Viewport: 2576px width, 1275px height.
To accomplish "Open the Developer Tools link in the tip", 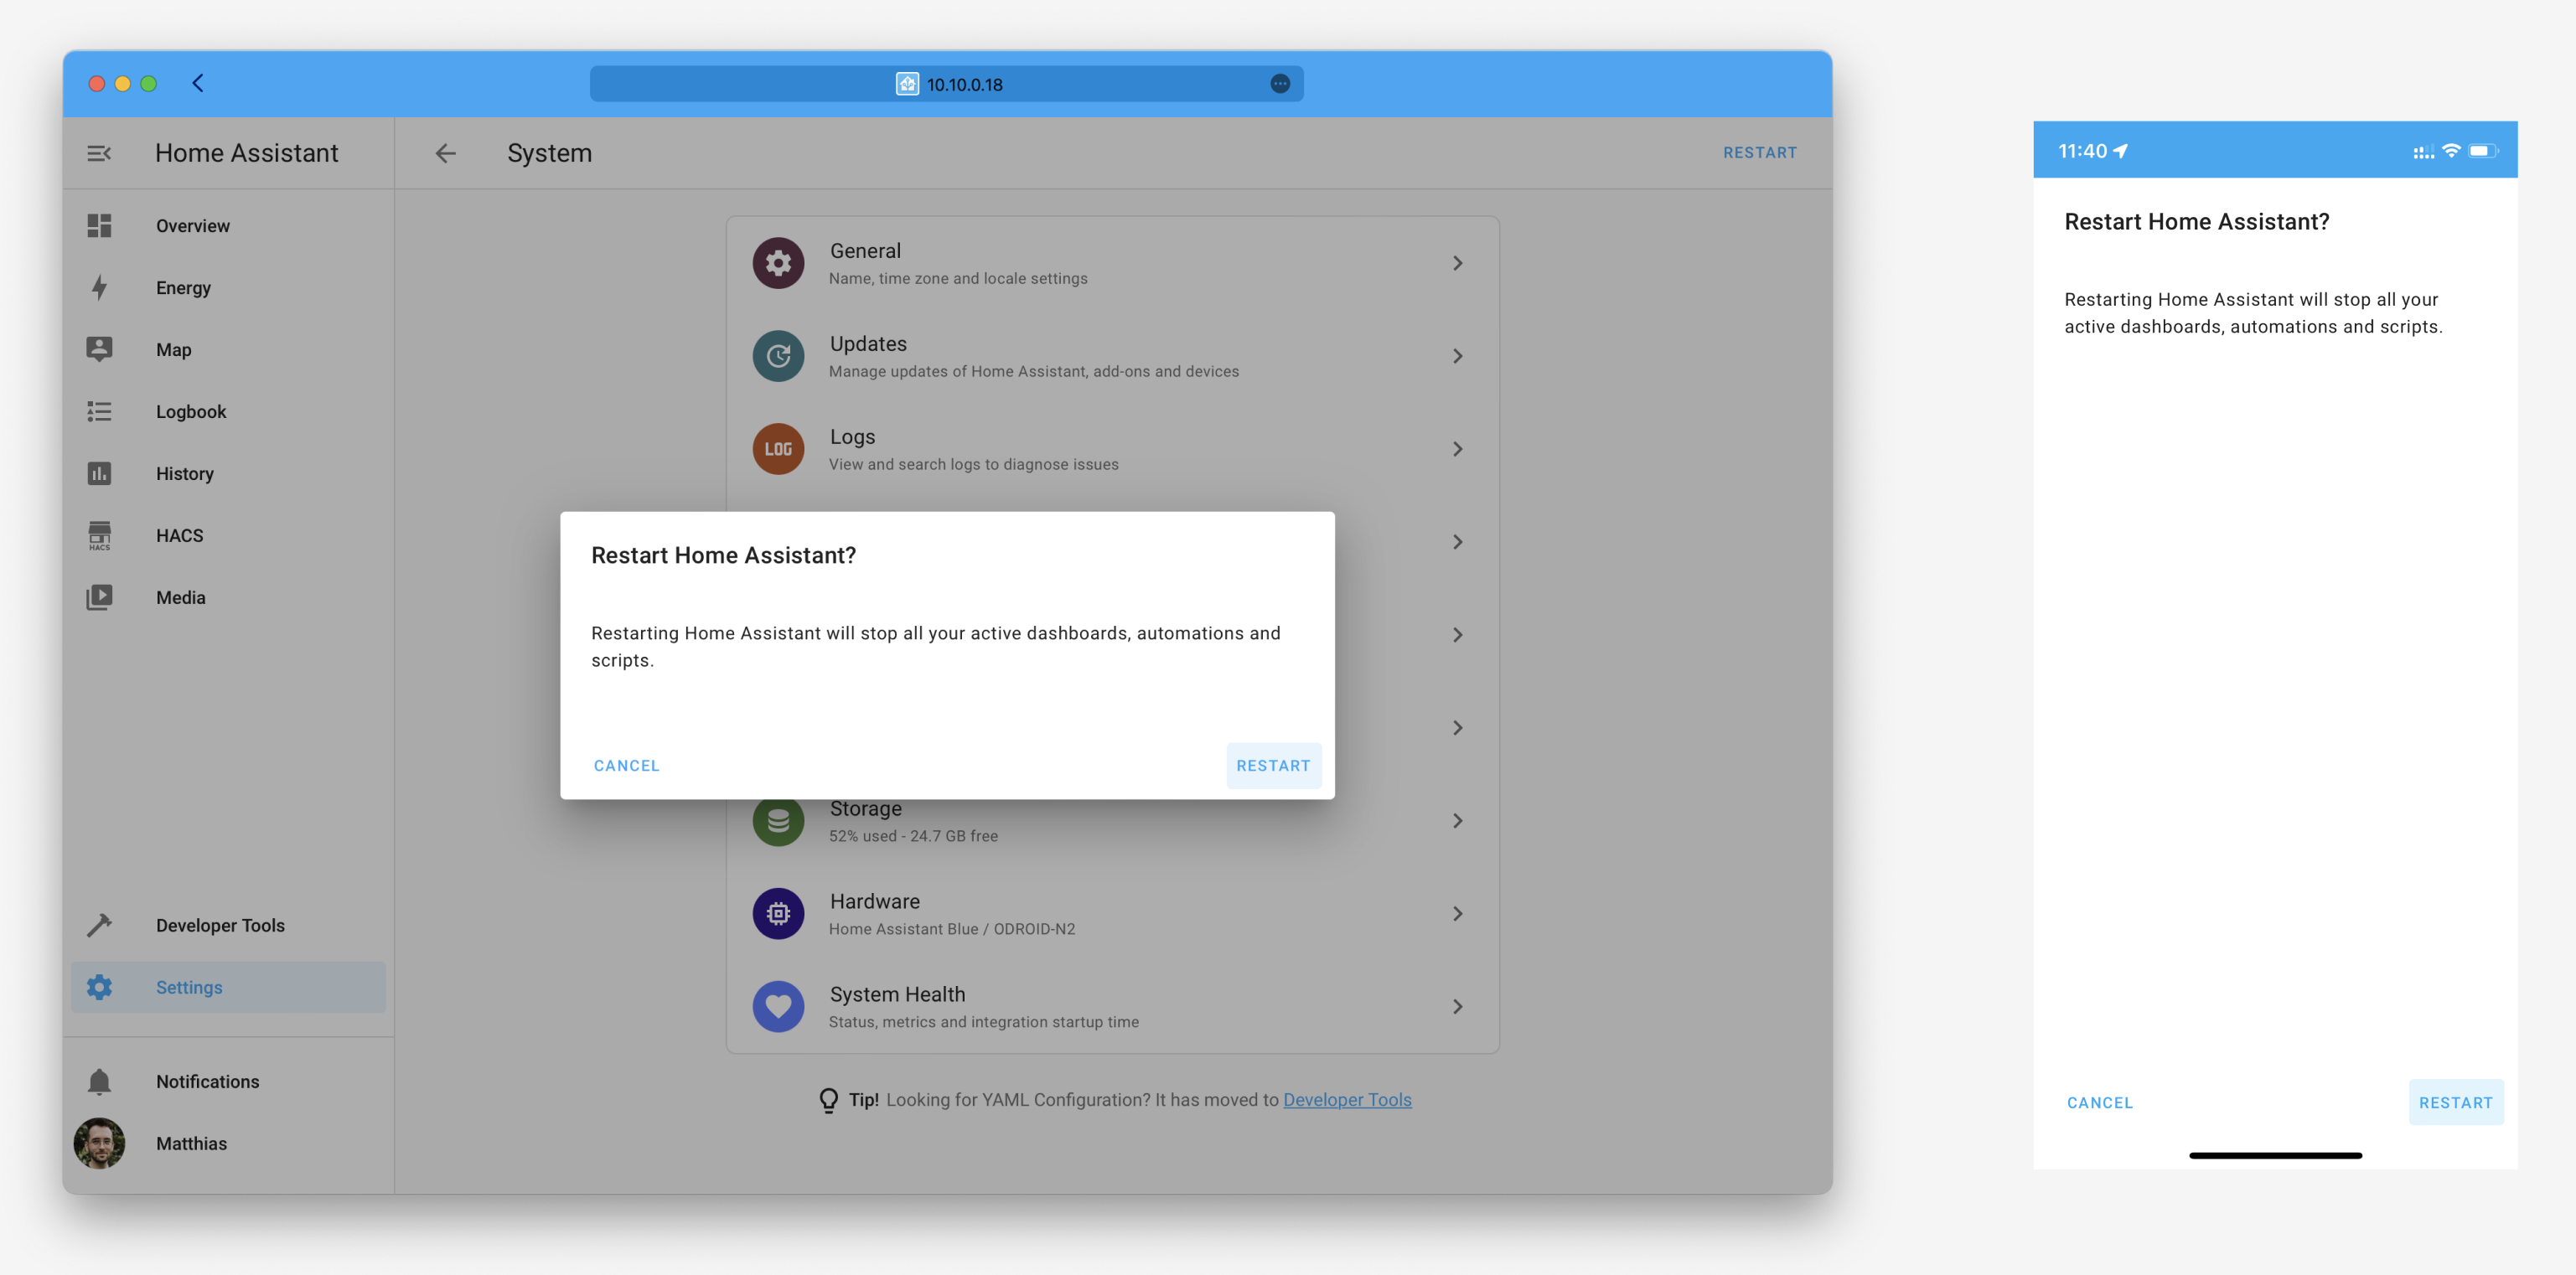I will pyautogui.click(x=1347, y=1099).
